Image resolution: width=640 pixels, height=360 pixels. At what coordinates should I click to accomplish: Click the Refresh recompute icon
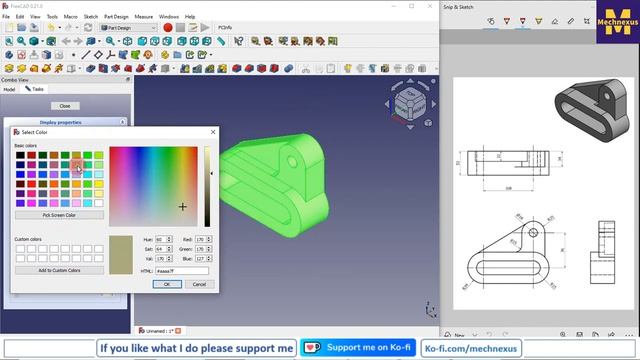coord(88,28)
